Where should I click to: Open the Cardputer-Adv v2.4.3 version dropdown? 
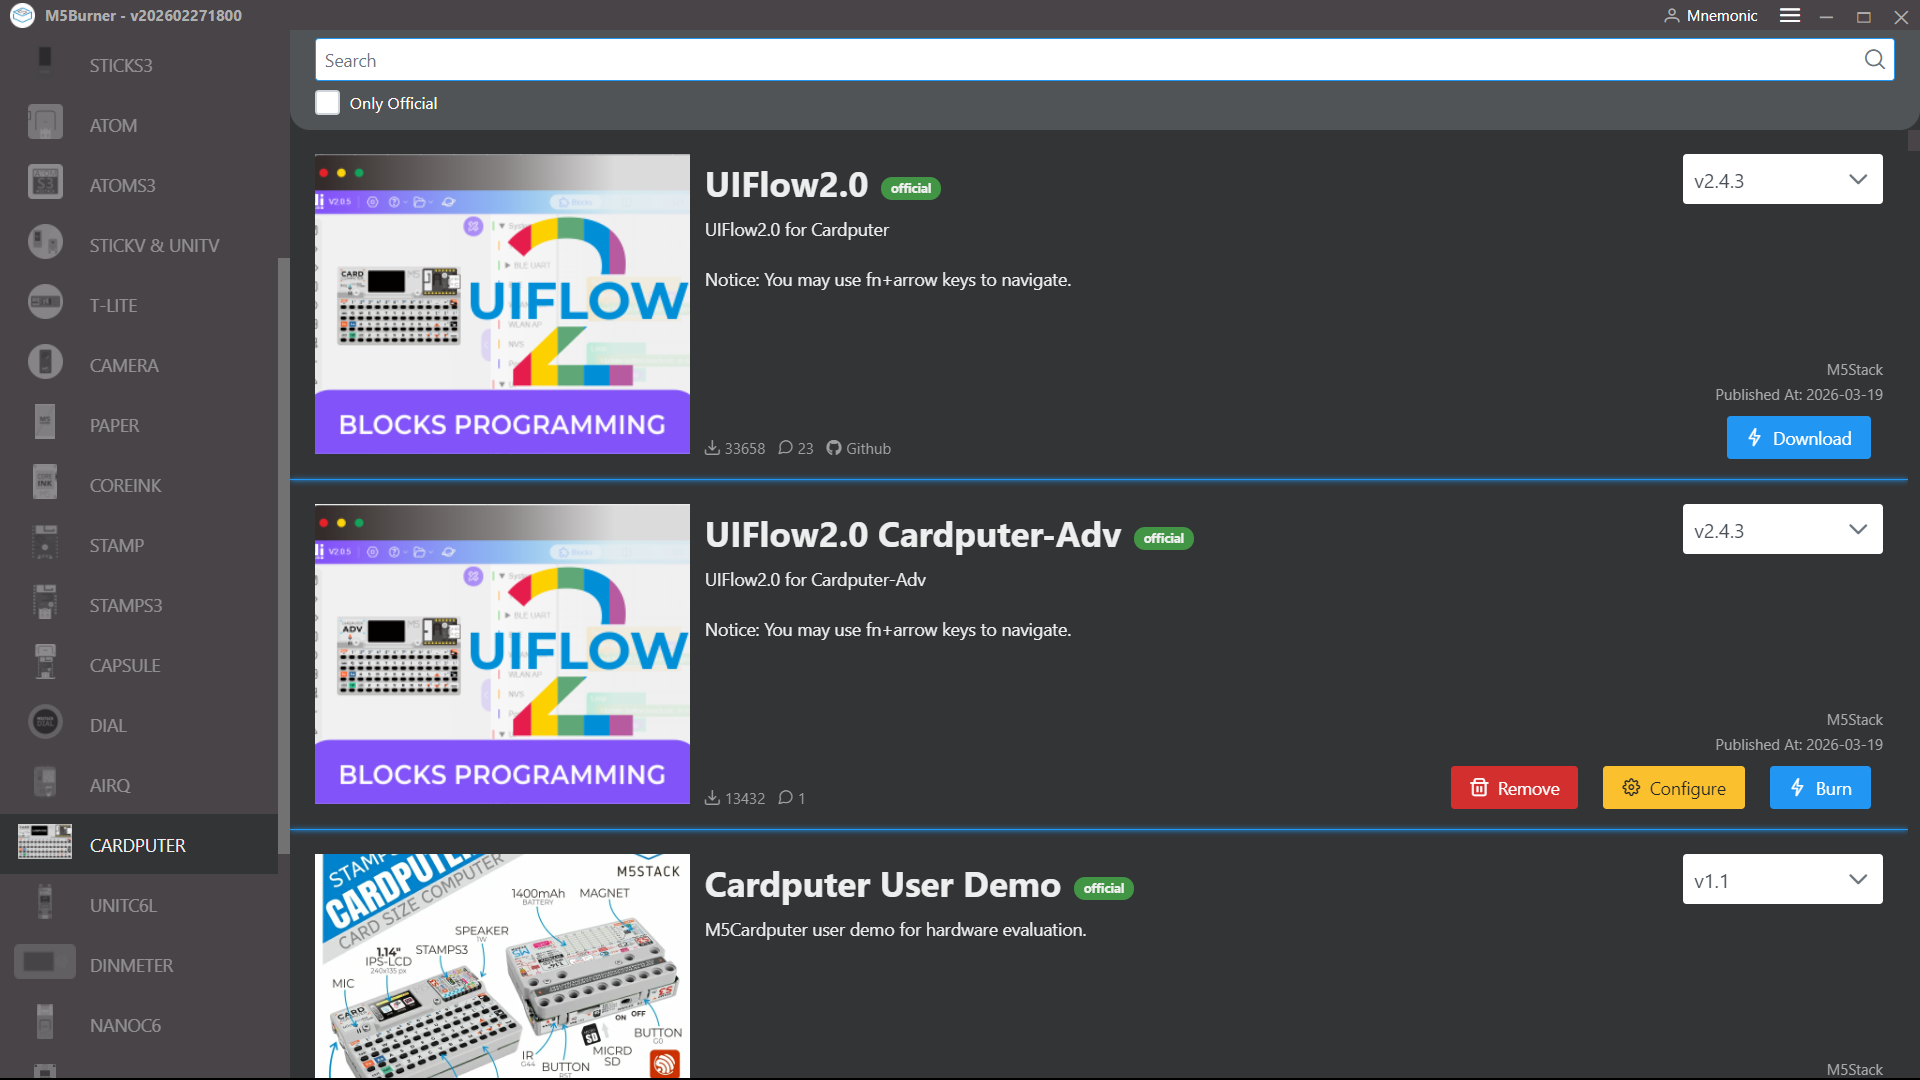(1782, 530)
